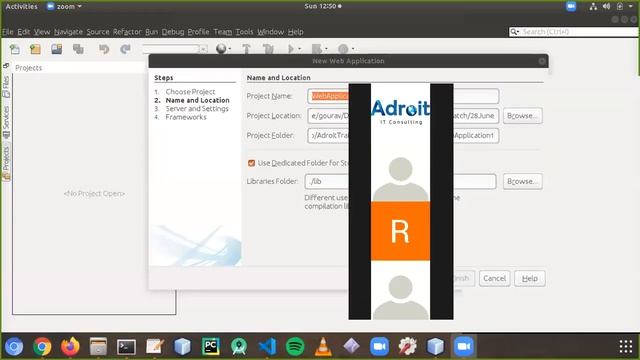The height and width of the screenshot is (360, 640).
Task: Click the Clean and Build icon
Action: [x=268, y=49]
